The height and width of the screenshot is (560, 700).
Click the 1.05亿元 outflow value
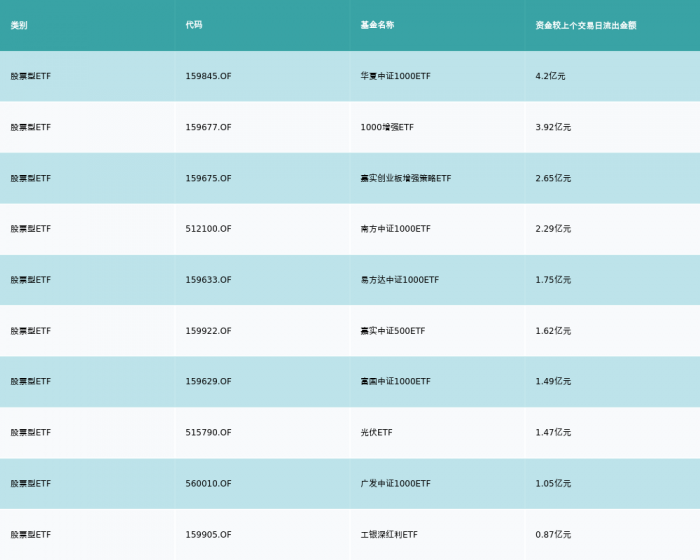coord(553,484)
